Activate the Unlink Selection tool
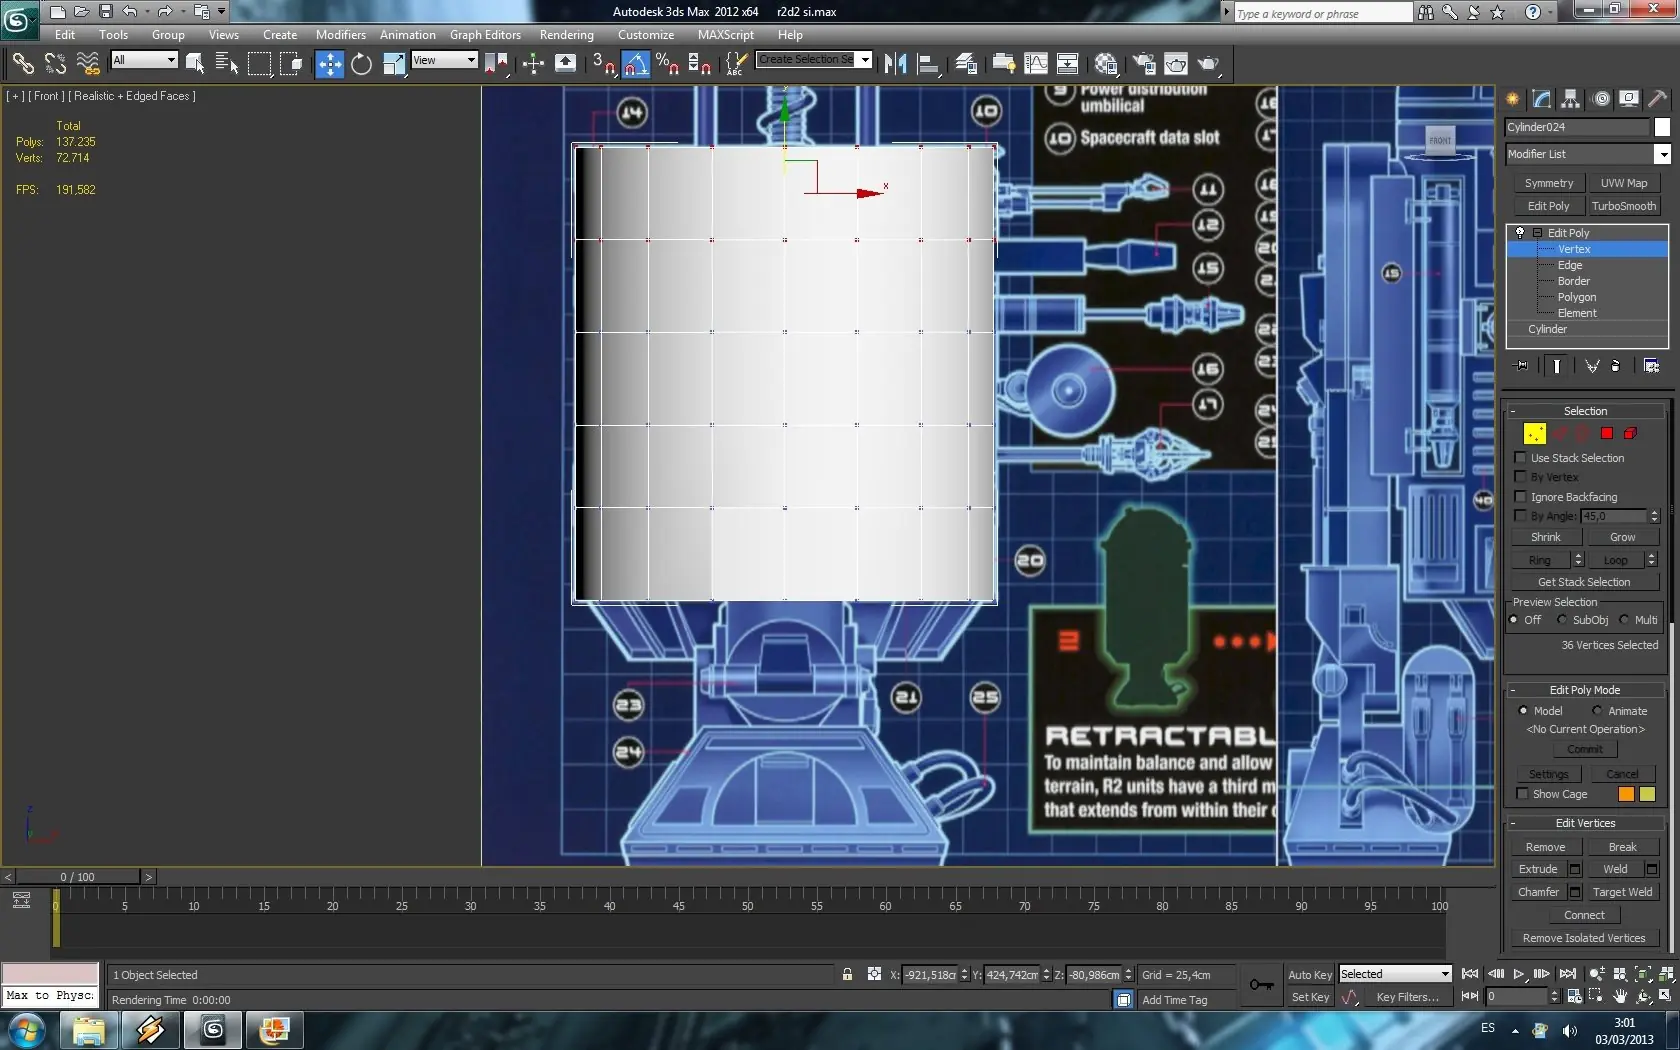The width and height of the screenshot is (1680, 1050). pyautogui.click(x=55, y=64)
